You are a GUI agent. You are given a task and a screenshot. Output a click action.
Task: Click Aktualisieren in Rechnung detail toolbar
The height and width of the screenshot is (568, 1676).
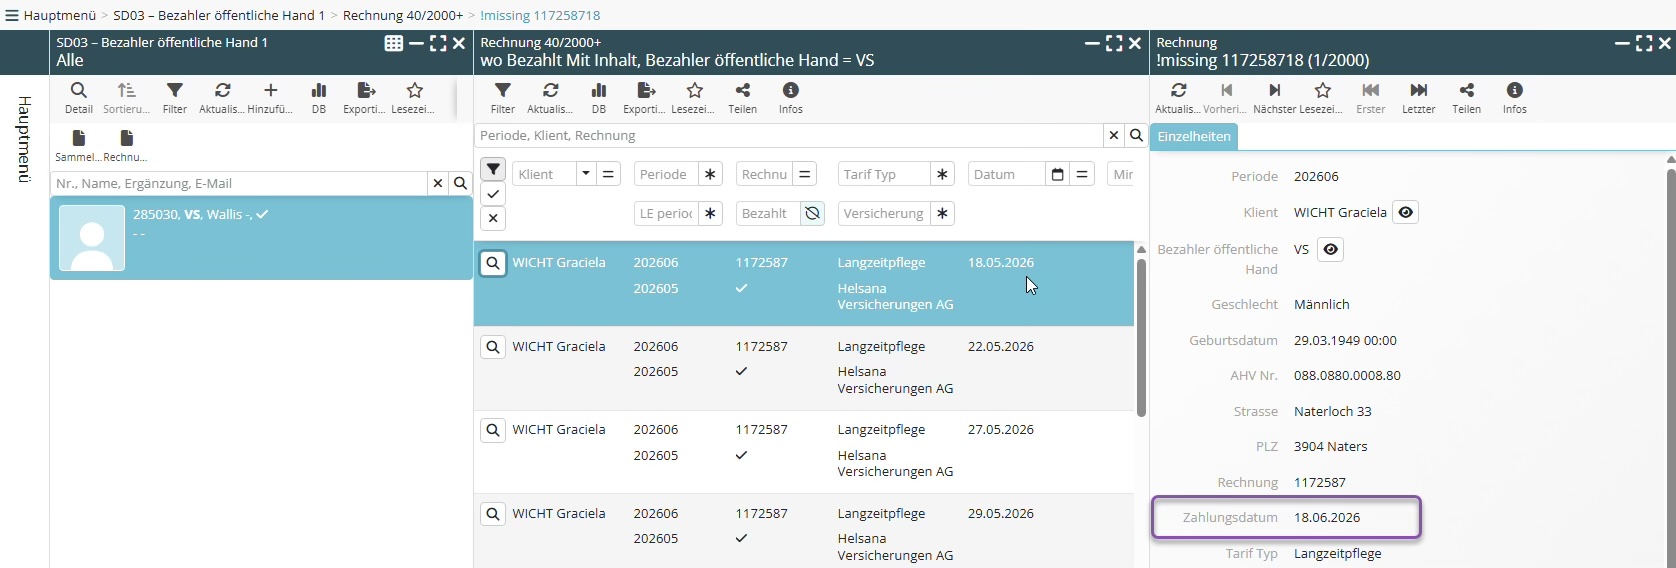click(1179, 98)
